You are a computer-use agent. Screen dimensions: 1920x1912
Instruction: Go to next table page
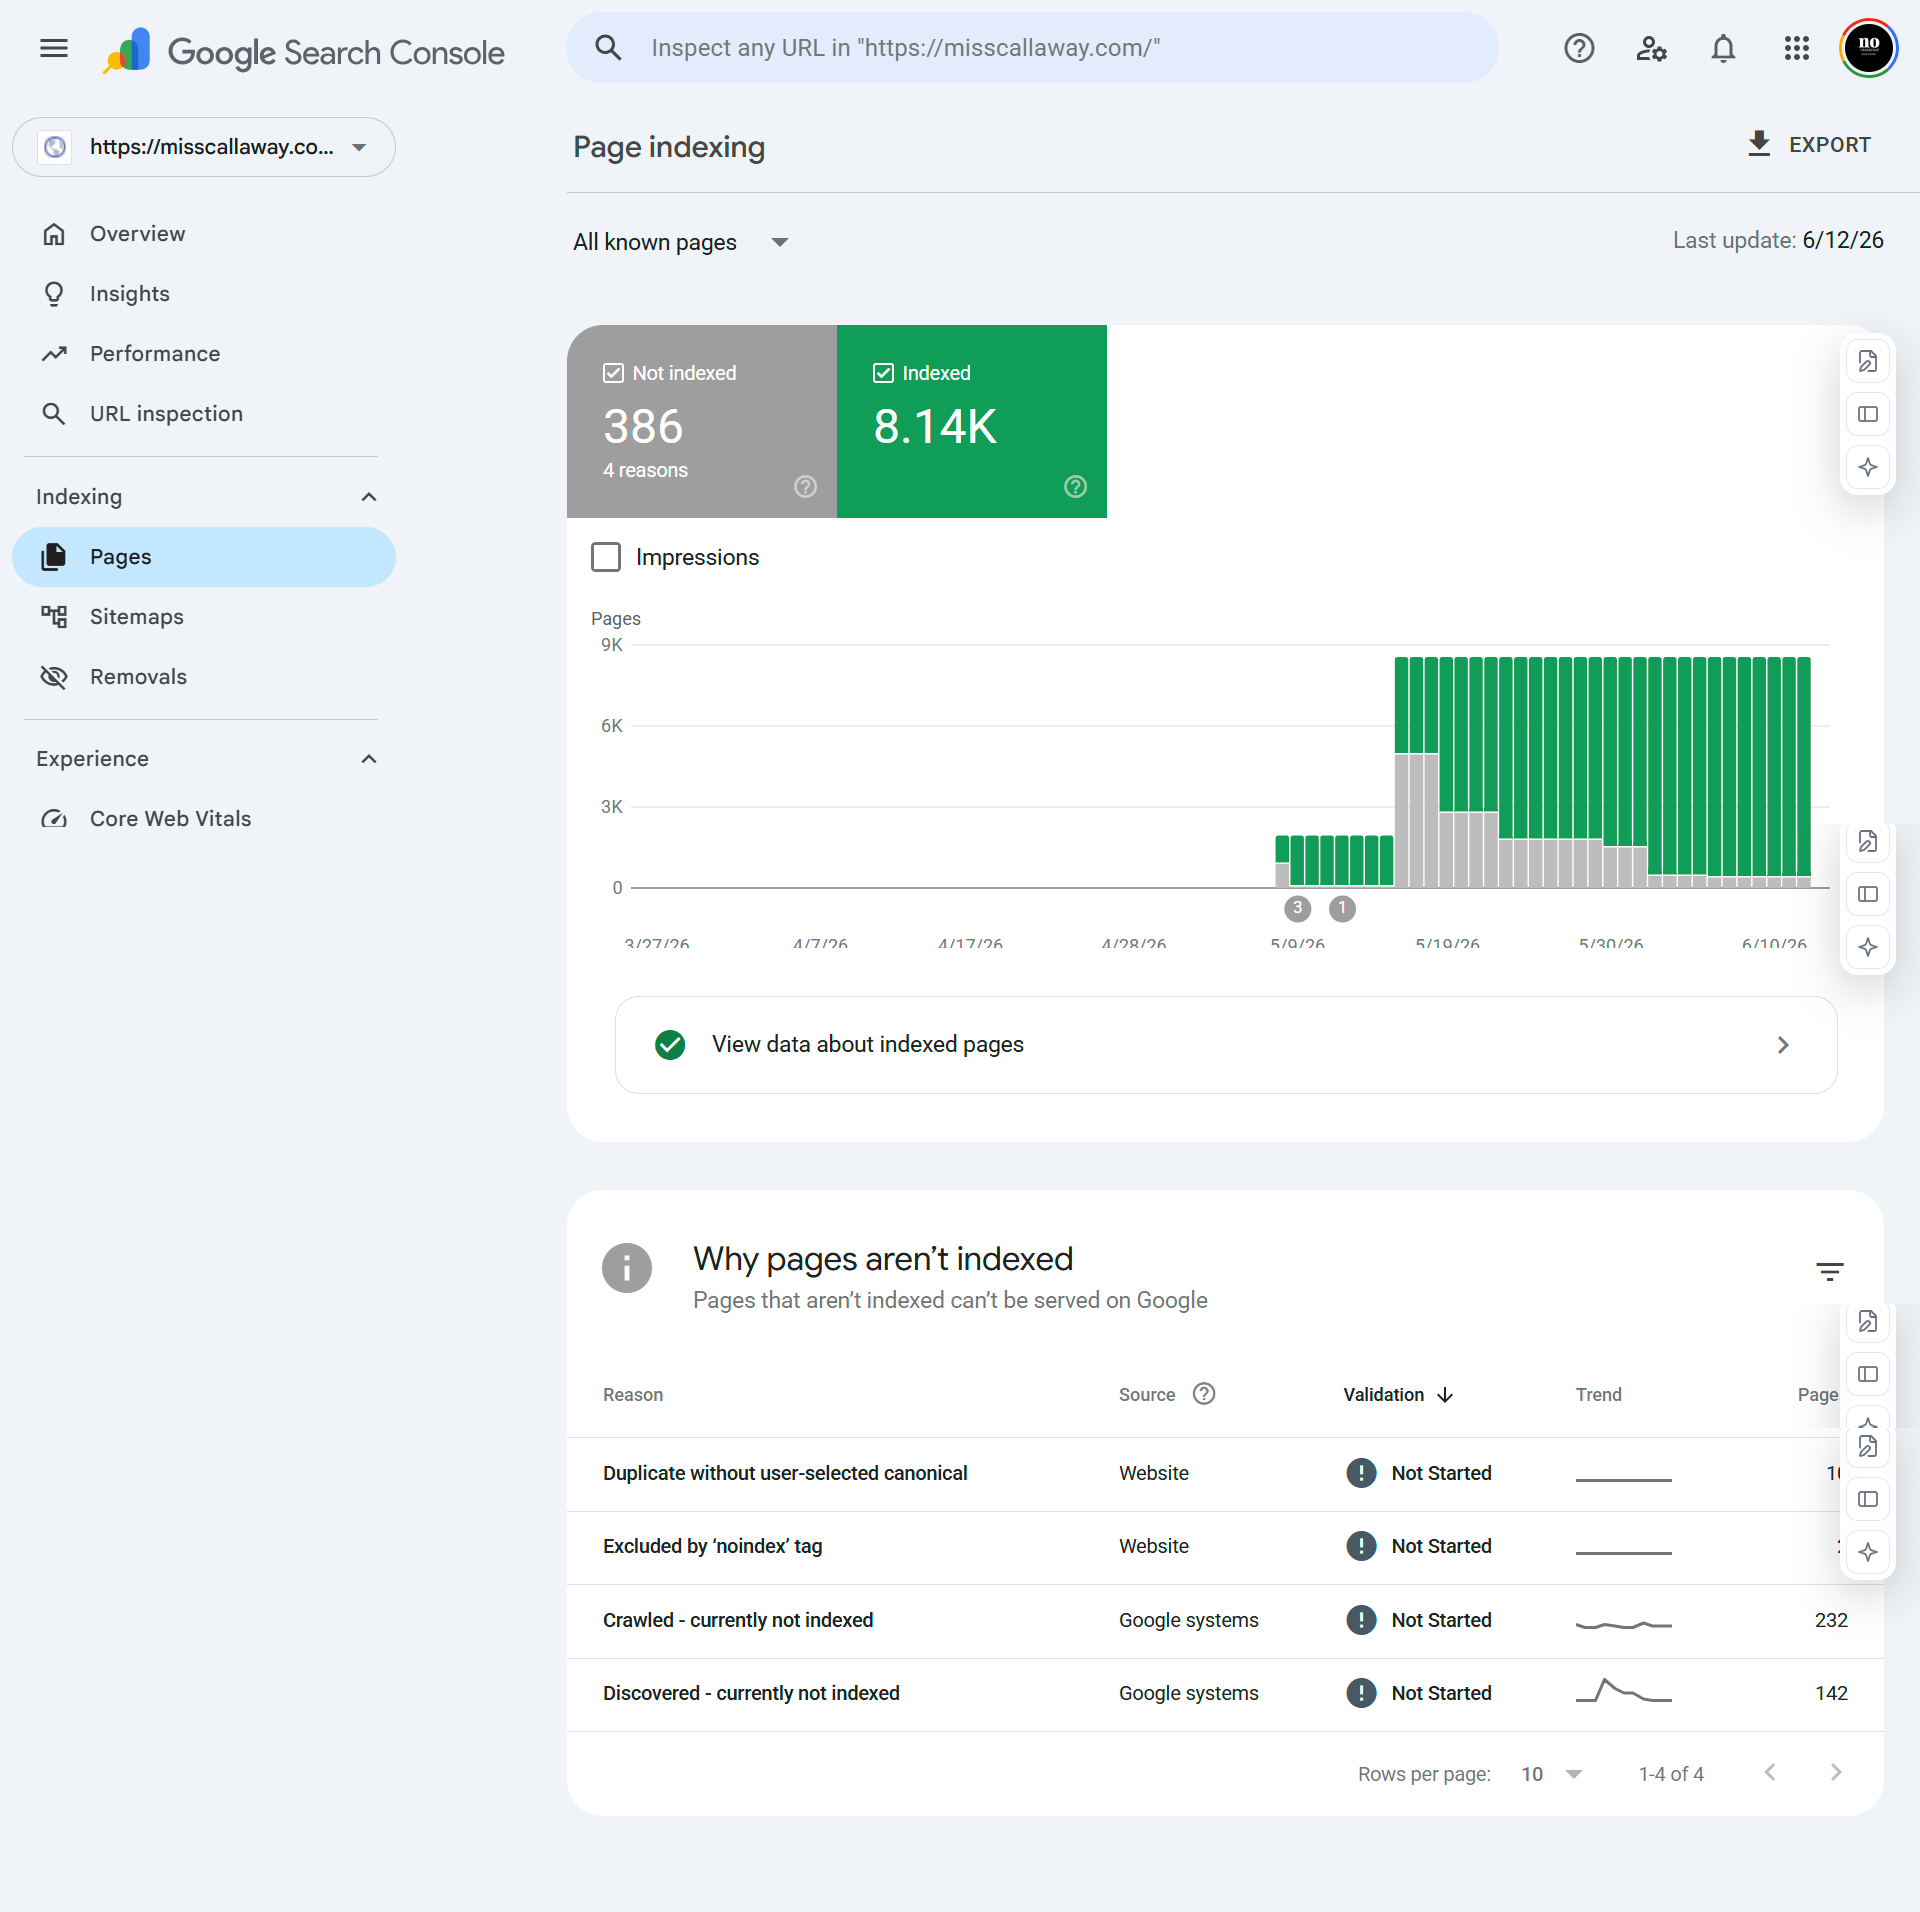point(1836,1773)
